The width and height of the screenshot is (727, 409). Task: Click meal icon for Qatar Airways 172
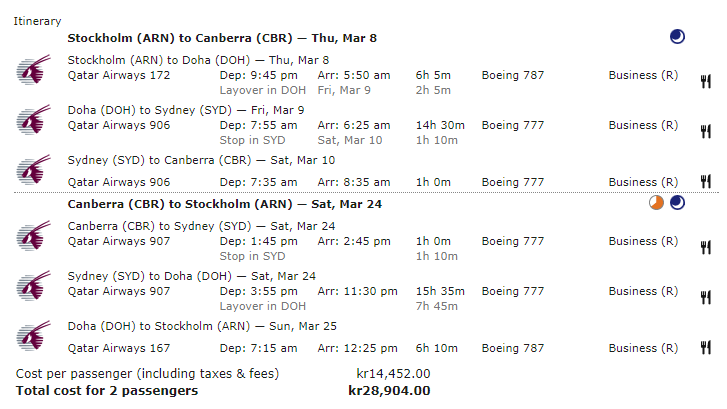(x=706, y=81)
